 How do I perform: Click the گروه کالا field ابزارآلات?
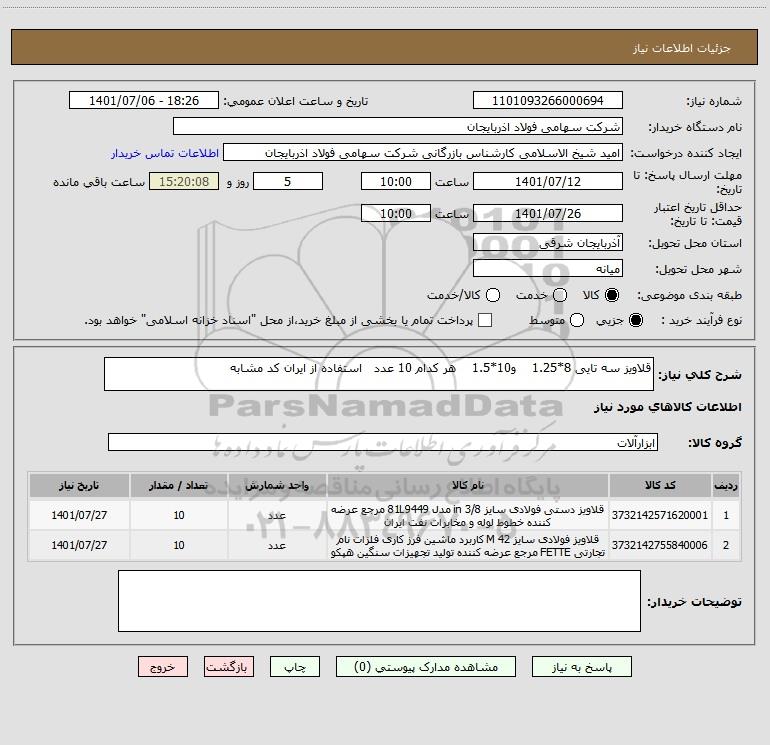tap(383, 442)
